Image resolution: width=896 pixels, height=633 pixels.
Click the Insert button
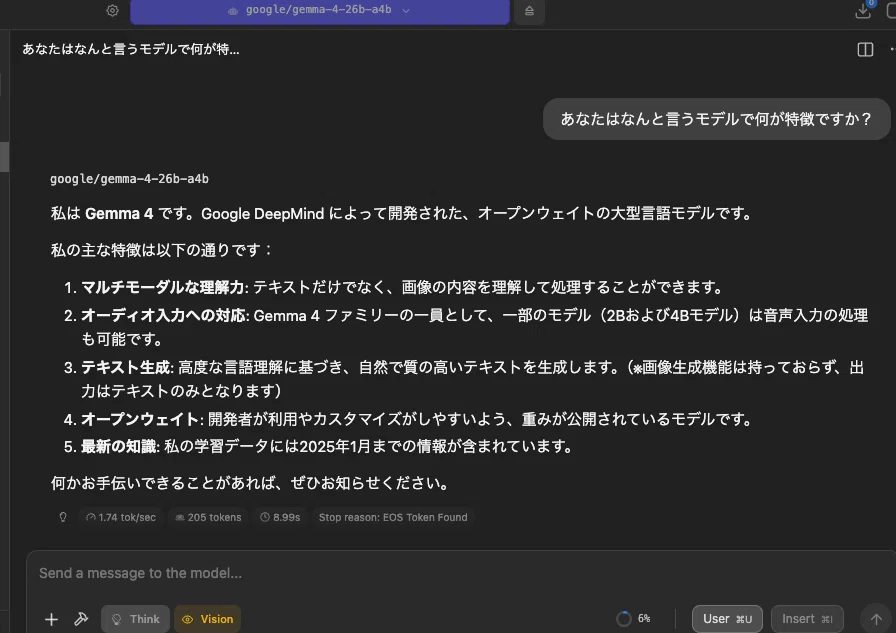click(807, 619)
